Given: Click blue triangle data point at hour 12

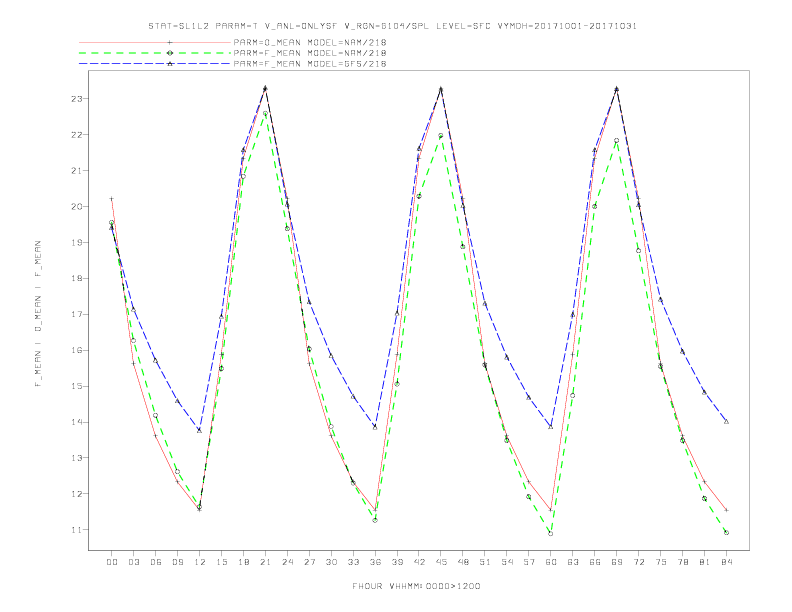Looking at the screenshot, I should point(199,430).
